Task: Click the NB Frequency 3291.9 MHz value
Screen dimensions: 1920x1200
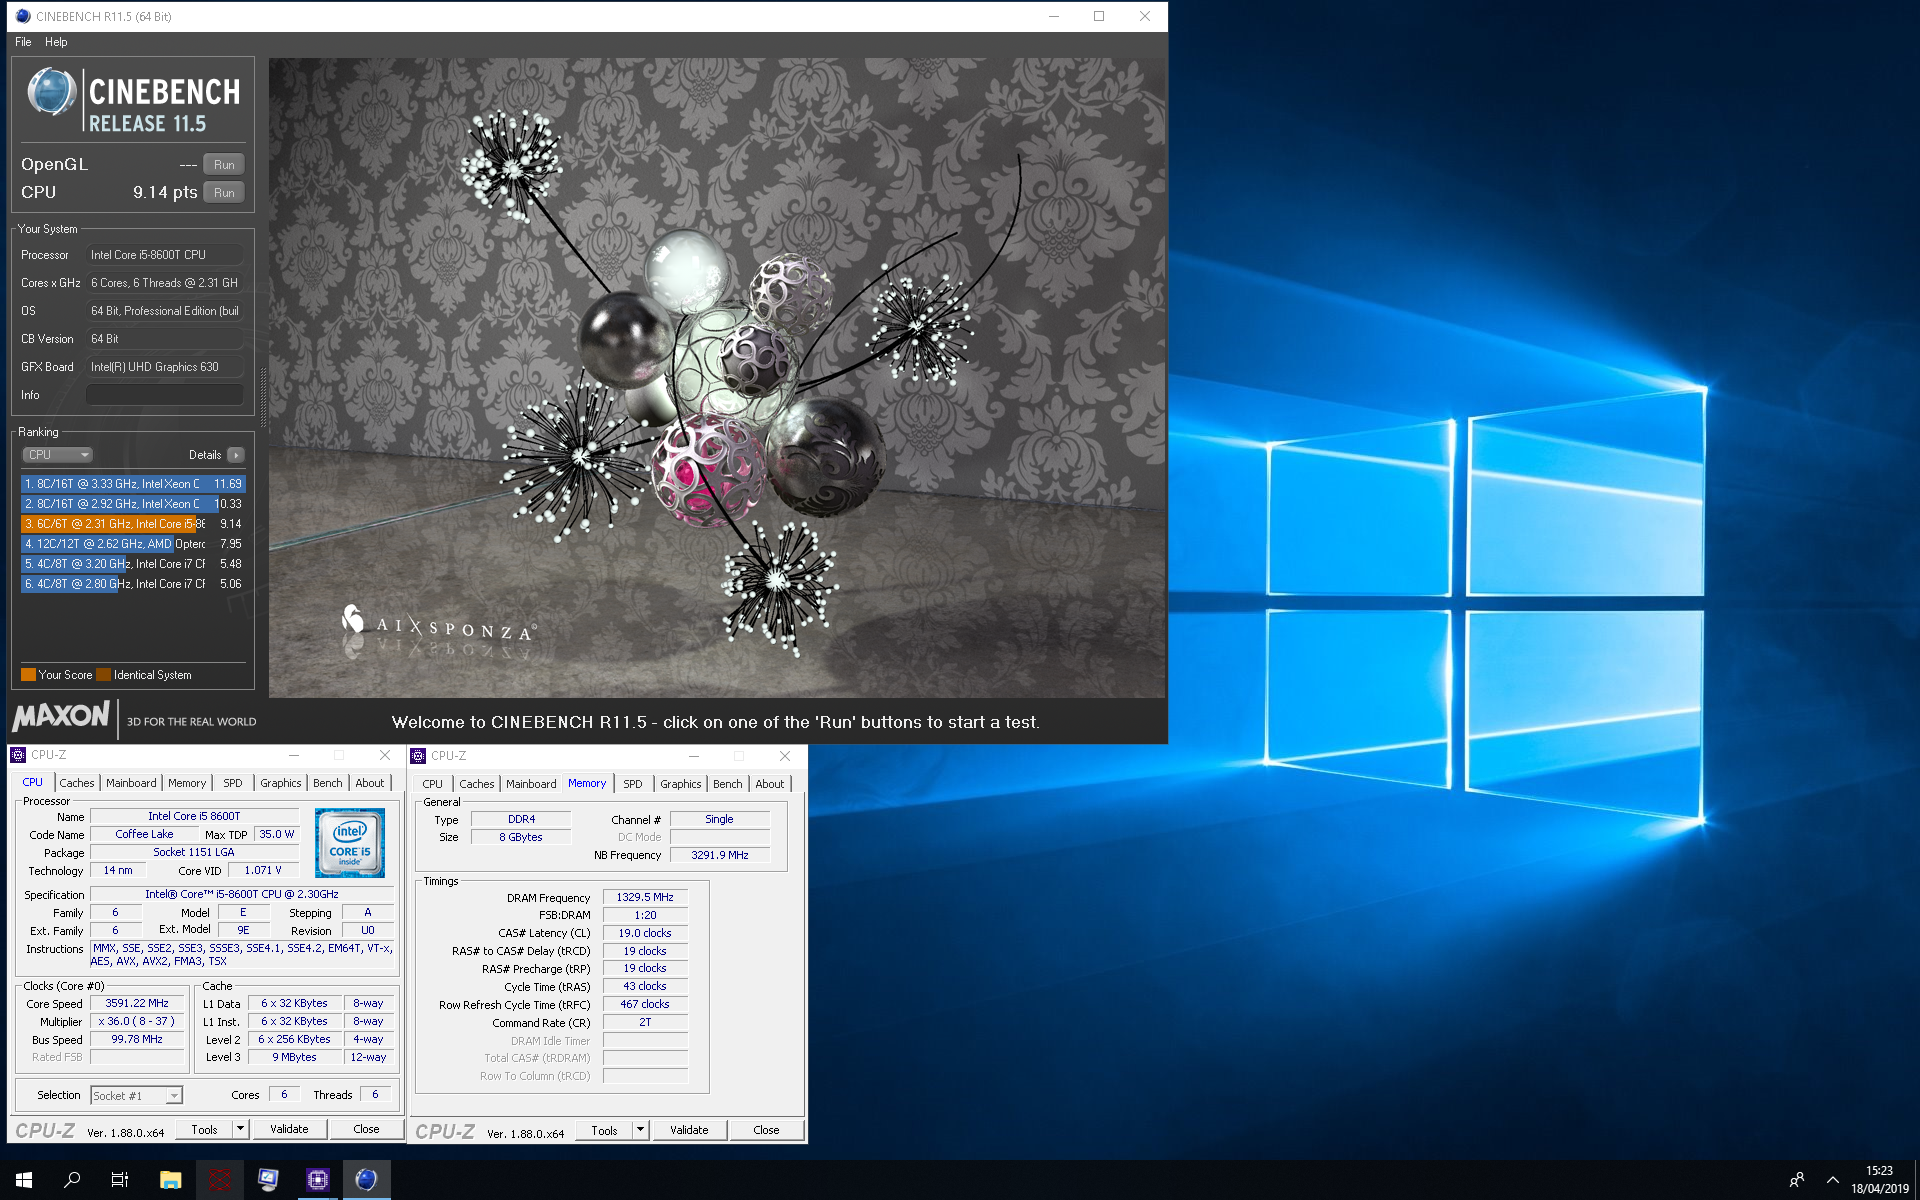Action: [720, 855]
